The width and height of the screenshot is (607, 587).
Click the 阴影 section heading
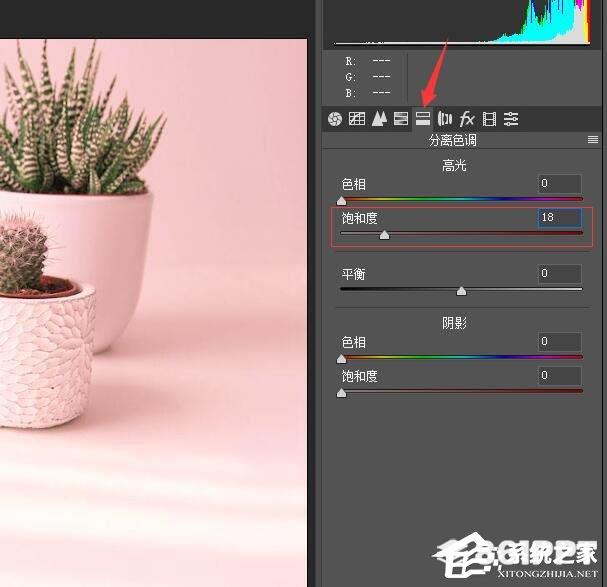(454, 323)
